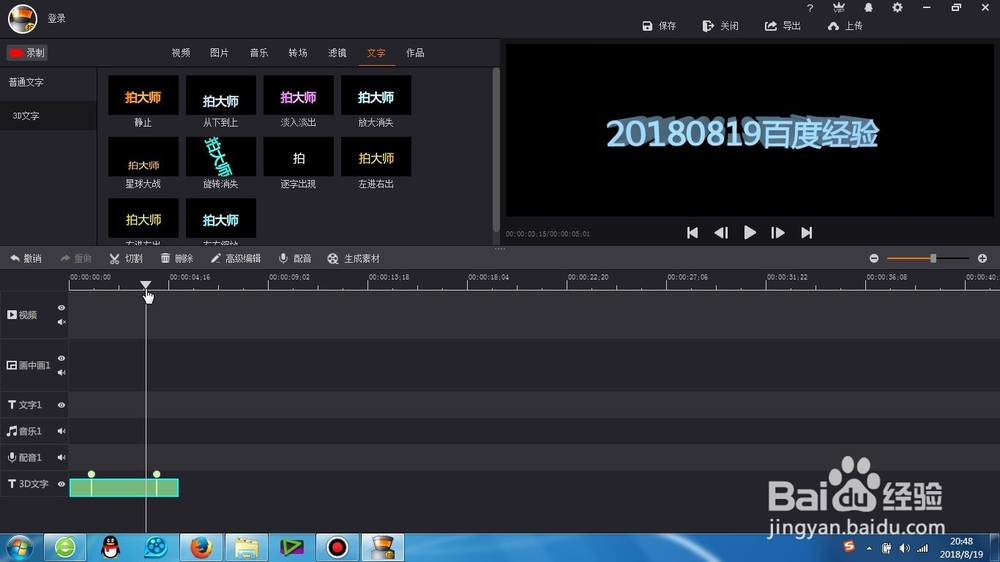Click the 录制 record button
This screenshot has height=562, width=1000.
pyautogui.click(x=27, y=53)
